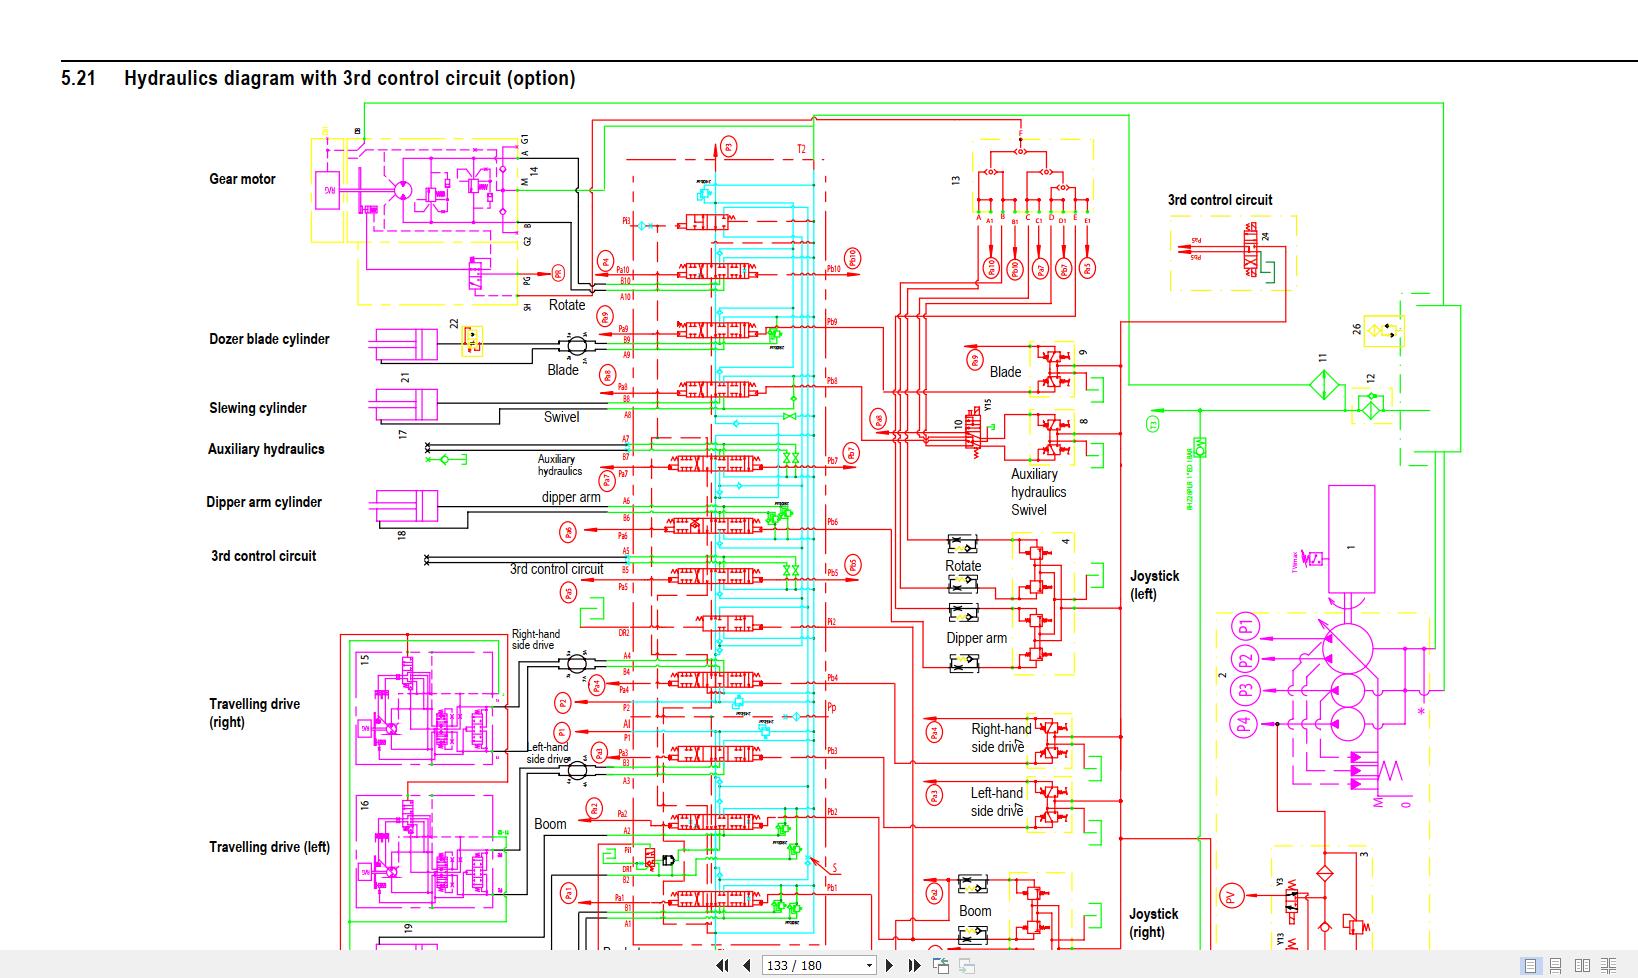Click the next view navigation icon
The width and height of the screenshot is (1638, 978).
coord(966,965)
